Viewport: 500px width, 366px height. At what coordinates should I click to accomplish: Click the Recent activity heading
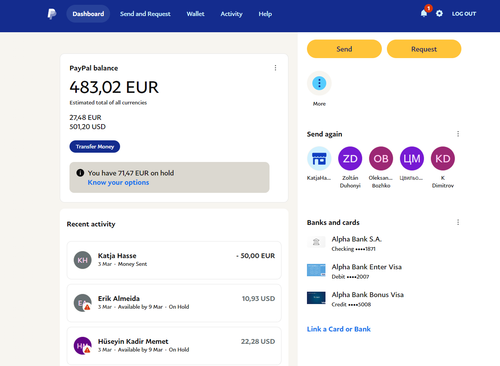click(x=91, y=224)
